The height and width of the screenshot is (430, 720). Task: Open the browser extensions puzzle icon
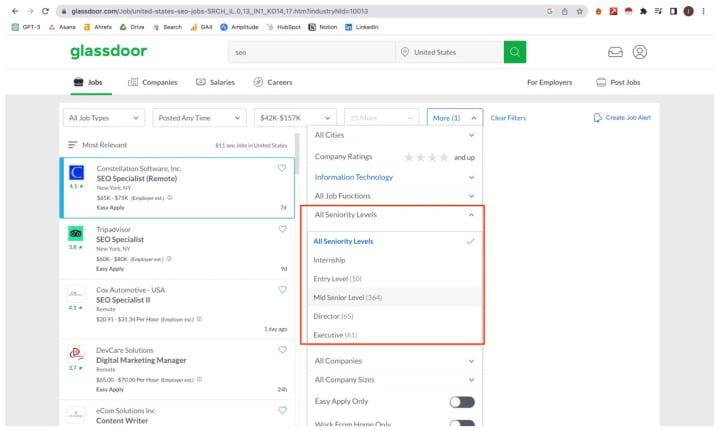coord(643,11)
